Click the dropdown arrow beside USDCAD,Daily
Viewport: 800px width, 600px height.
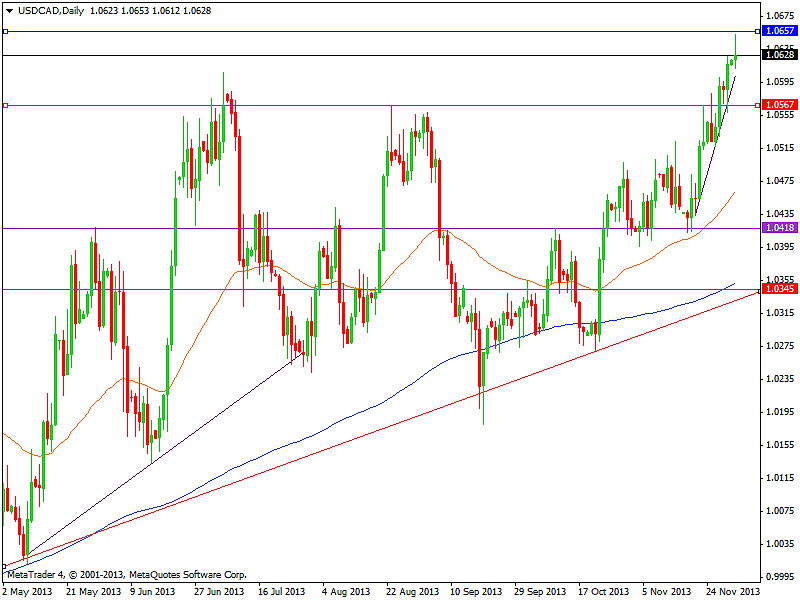[8, 9]
